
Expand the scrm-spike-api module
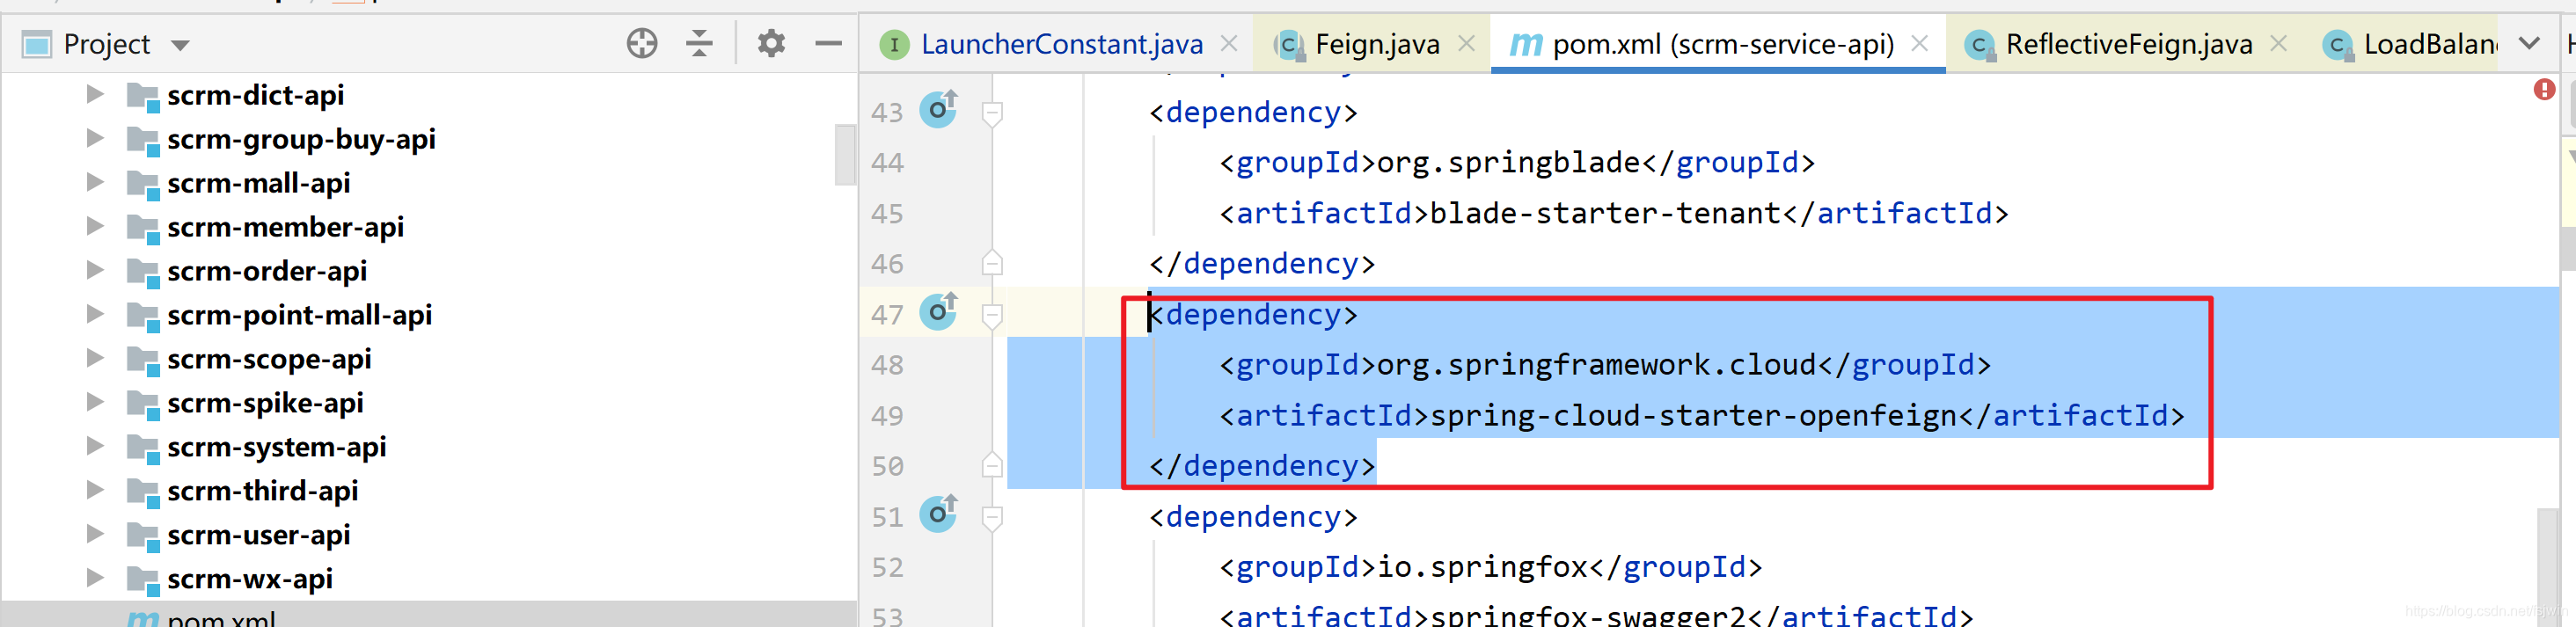pyautogui.click(x=95, y=402)
